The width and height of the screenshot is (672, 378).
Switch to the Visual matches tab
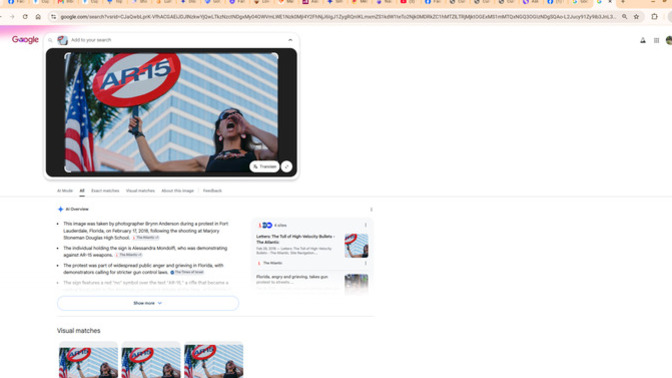tap(140, 191)
